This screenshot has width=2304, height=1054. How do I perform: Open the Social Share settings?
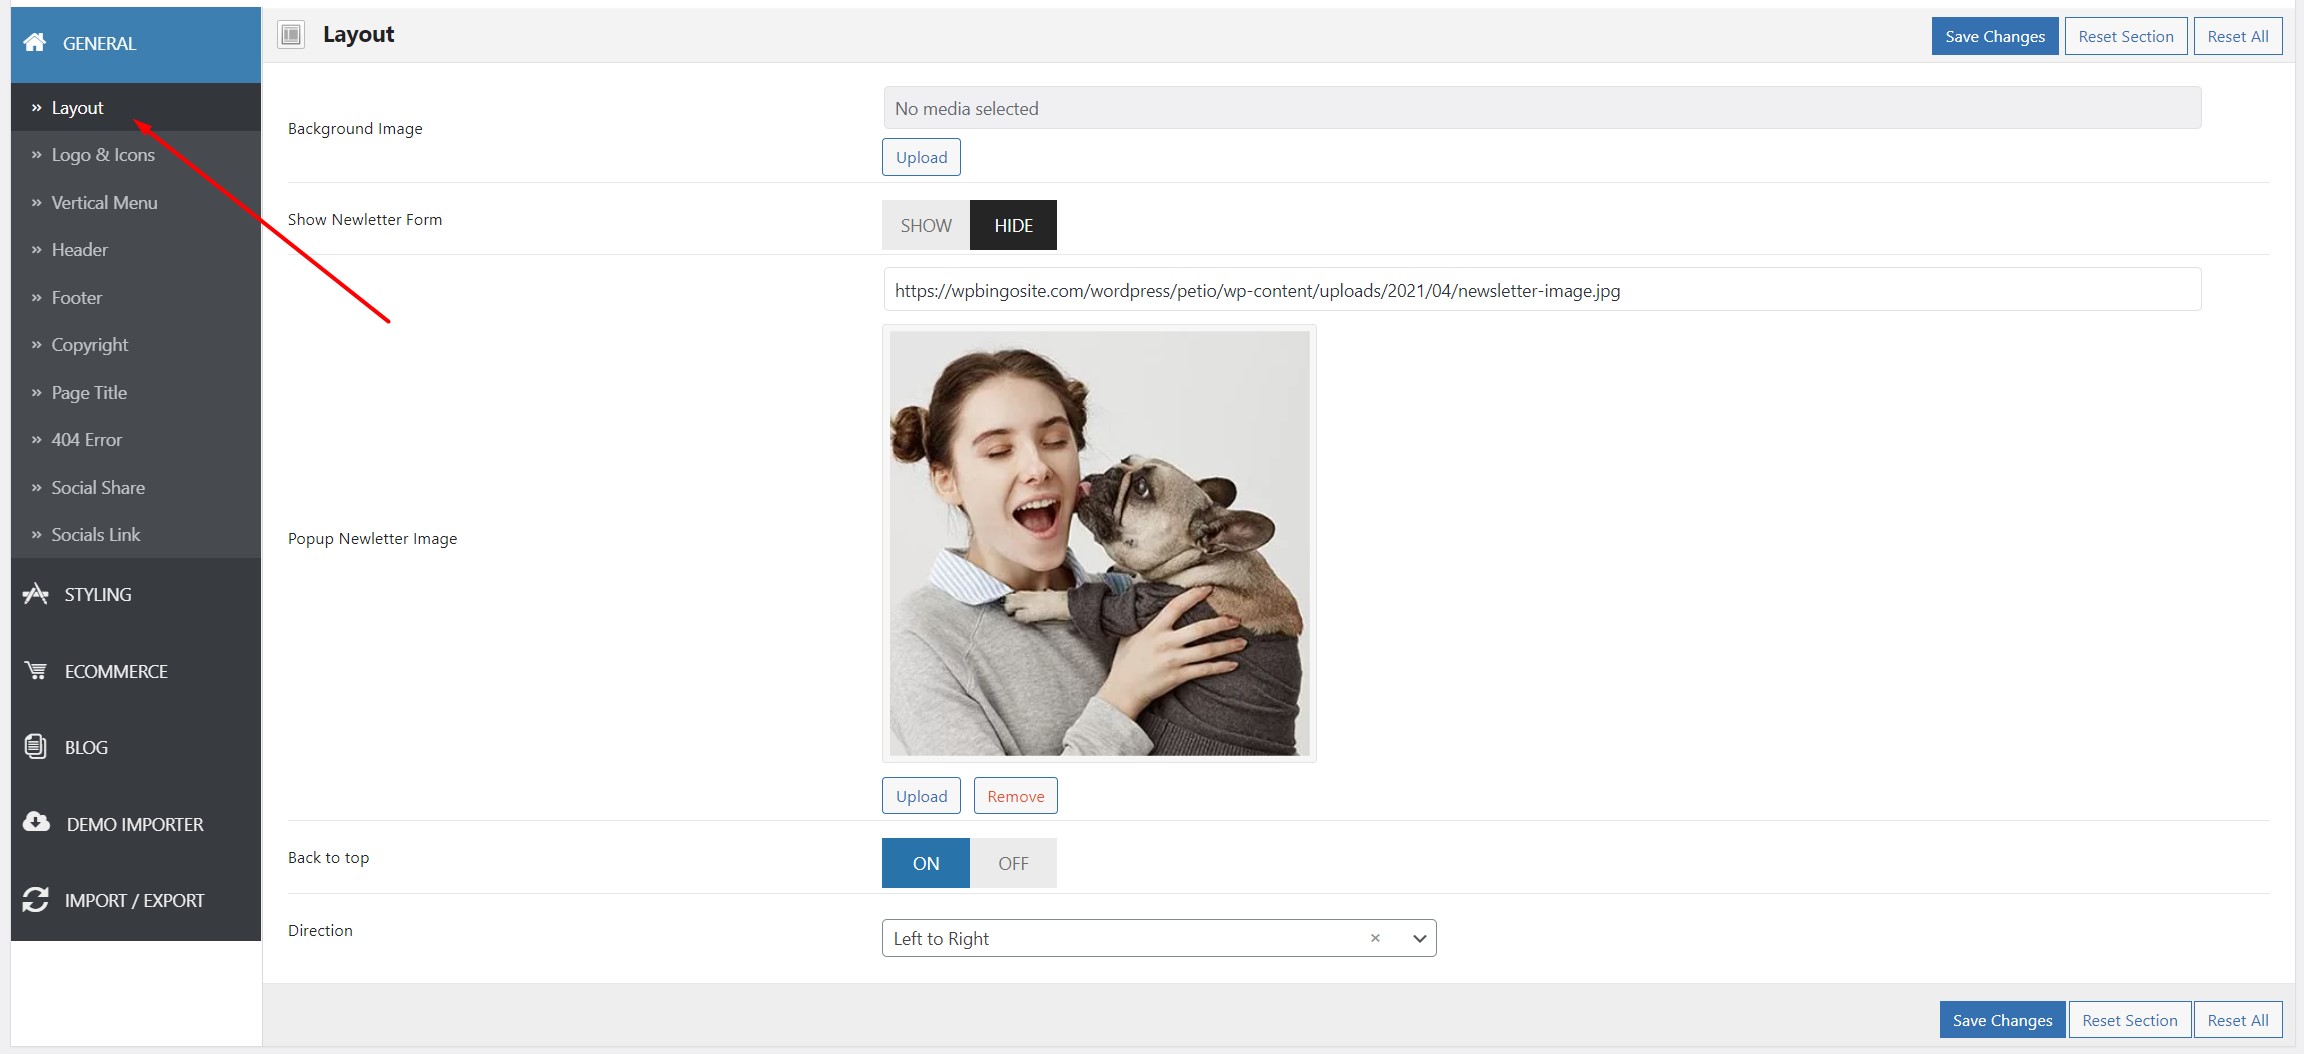coord(98,487)
